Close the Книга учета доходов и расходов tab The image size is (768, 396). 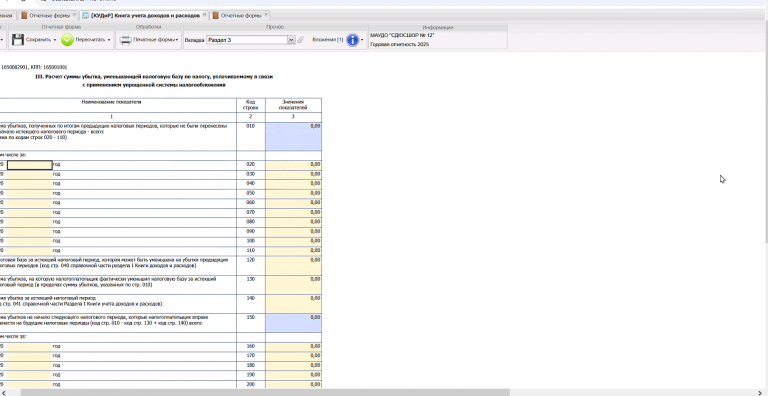coord(205,15)
